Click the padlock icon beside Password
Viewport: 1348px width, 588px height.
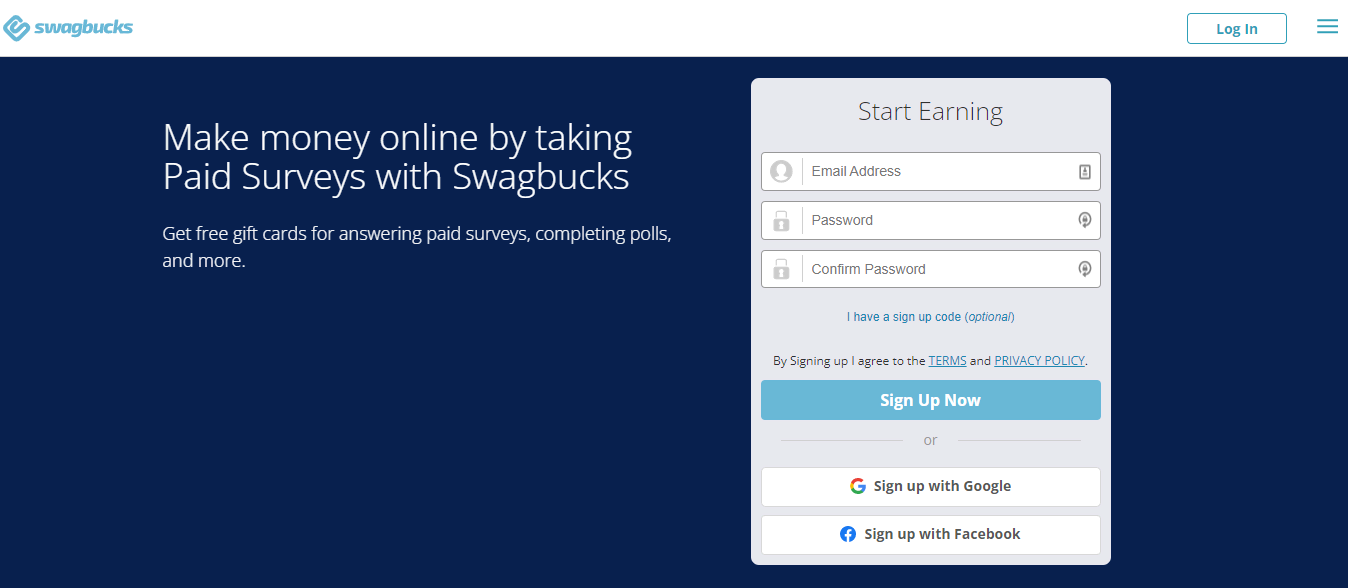[x=781, y=221]
